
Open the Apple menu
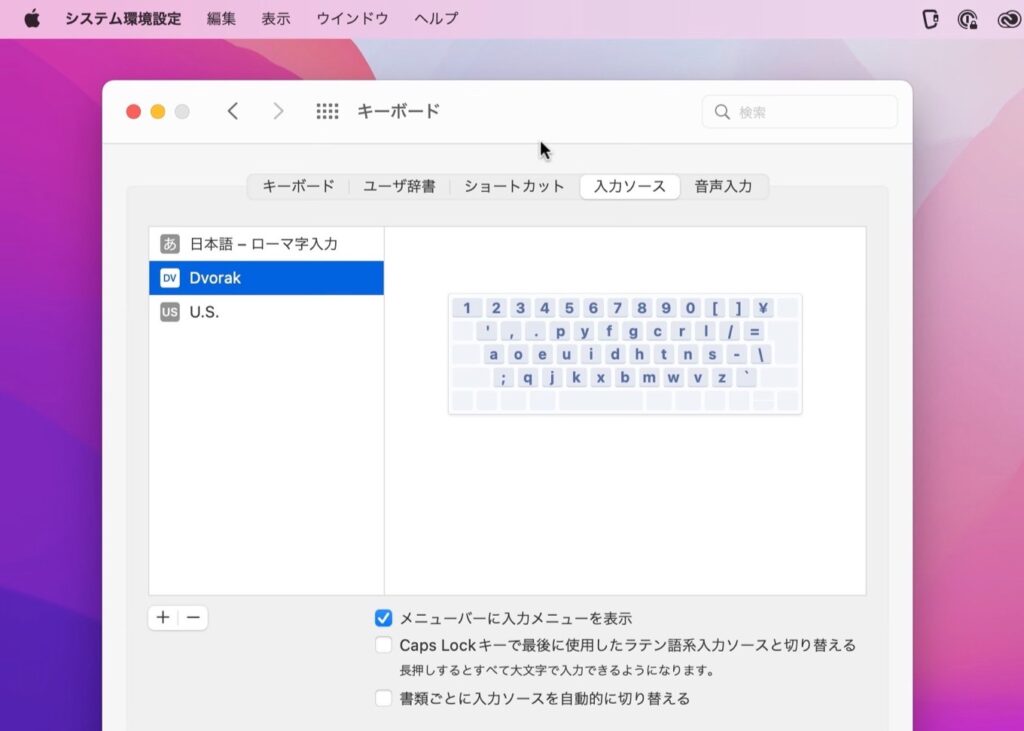click(x=32, y=19)
